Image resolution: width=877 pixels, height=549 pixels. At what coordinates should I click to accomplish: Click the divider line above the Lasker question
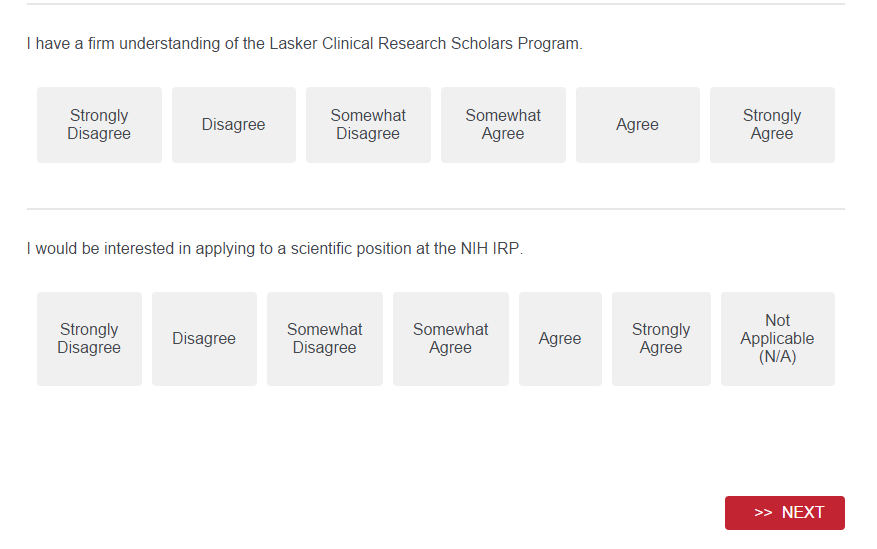[436, 4]
